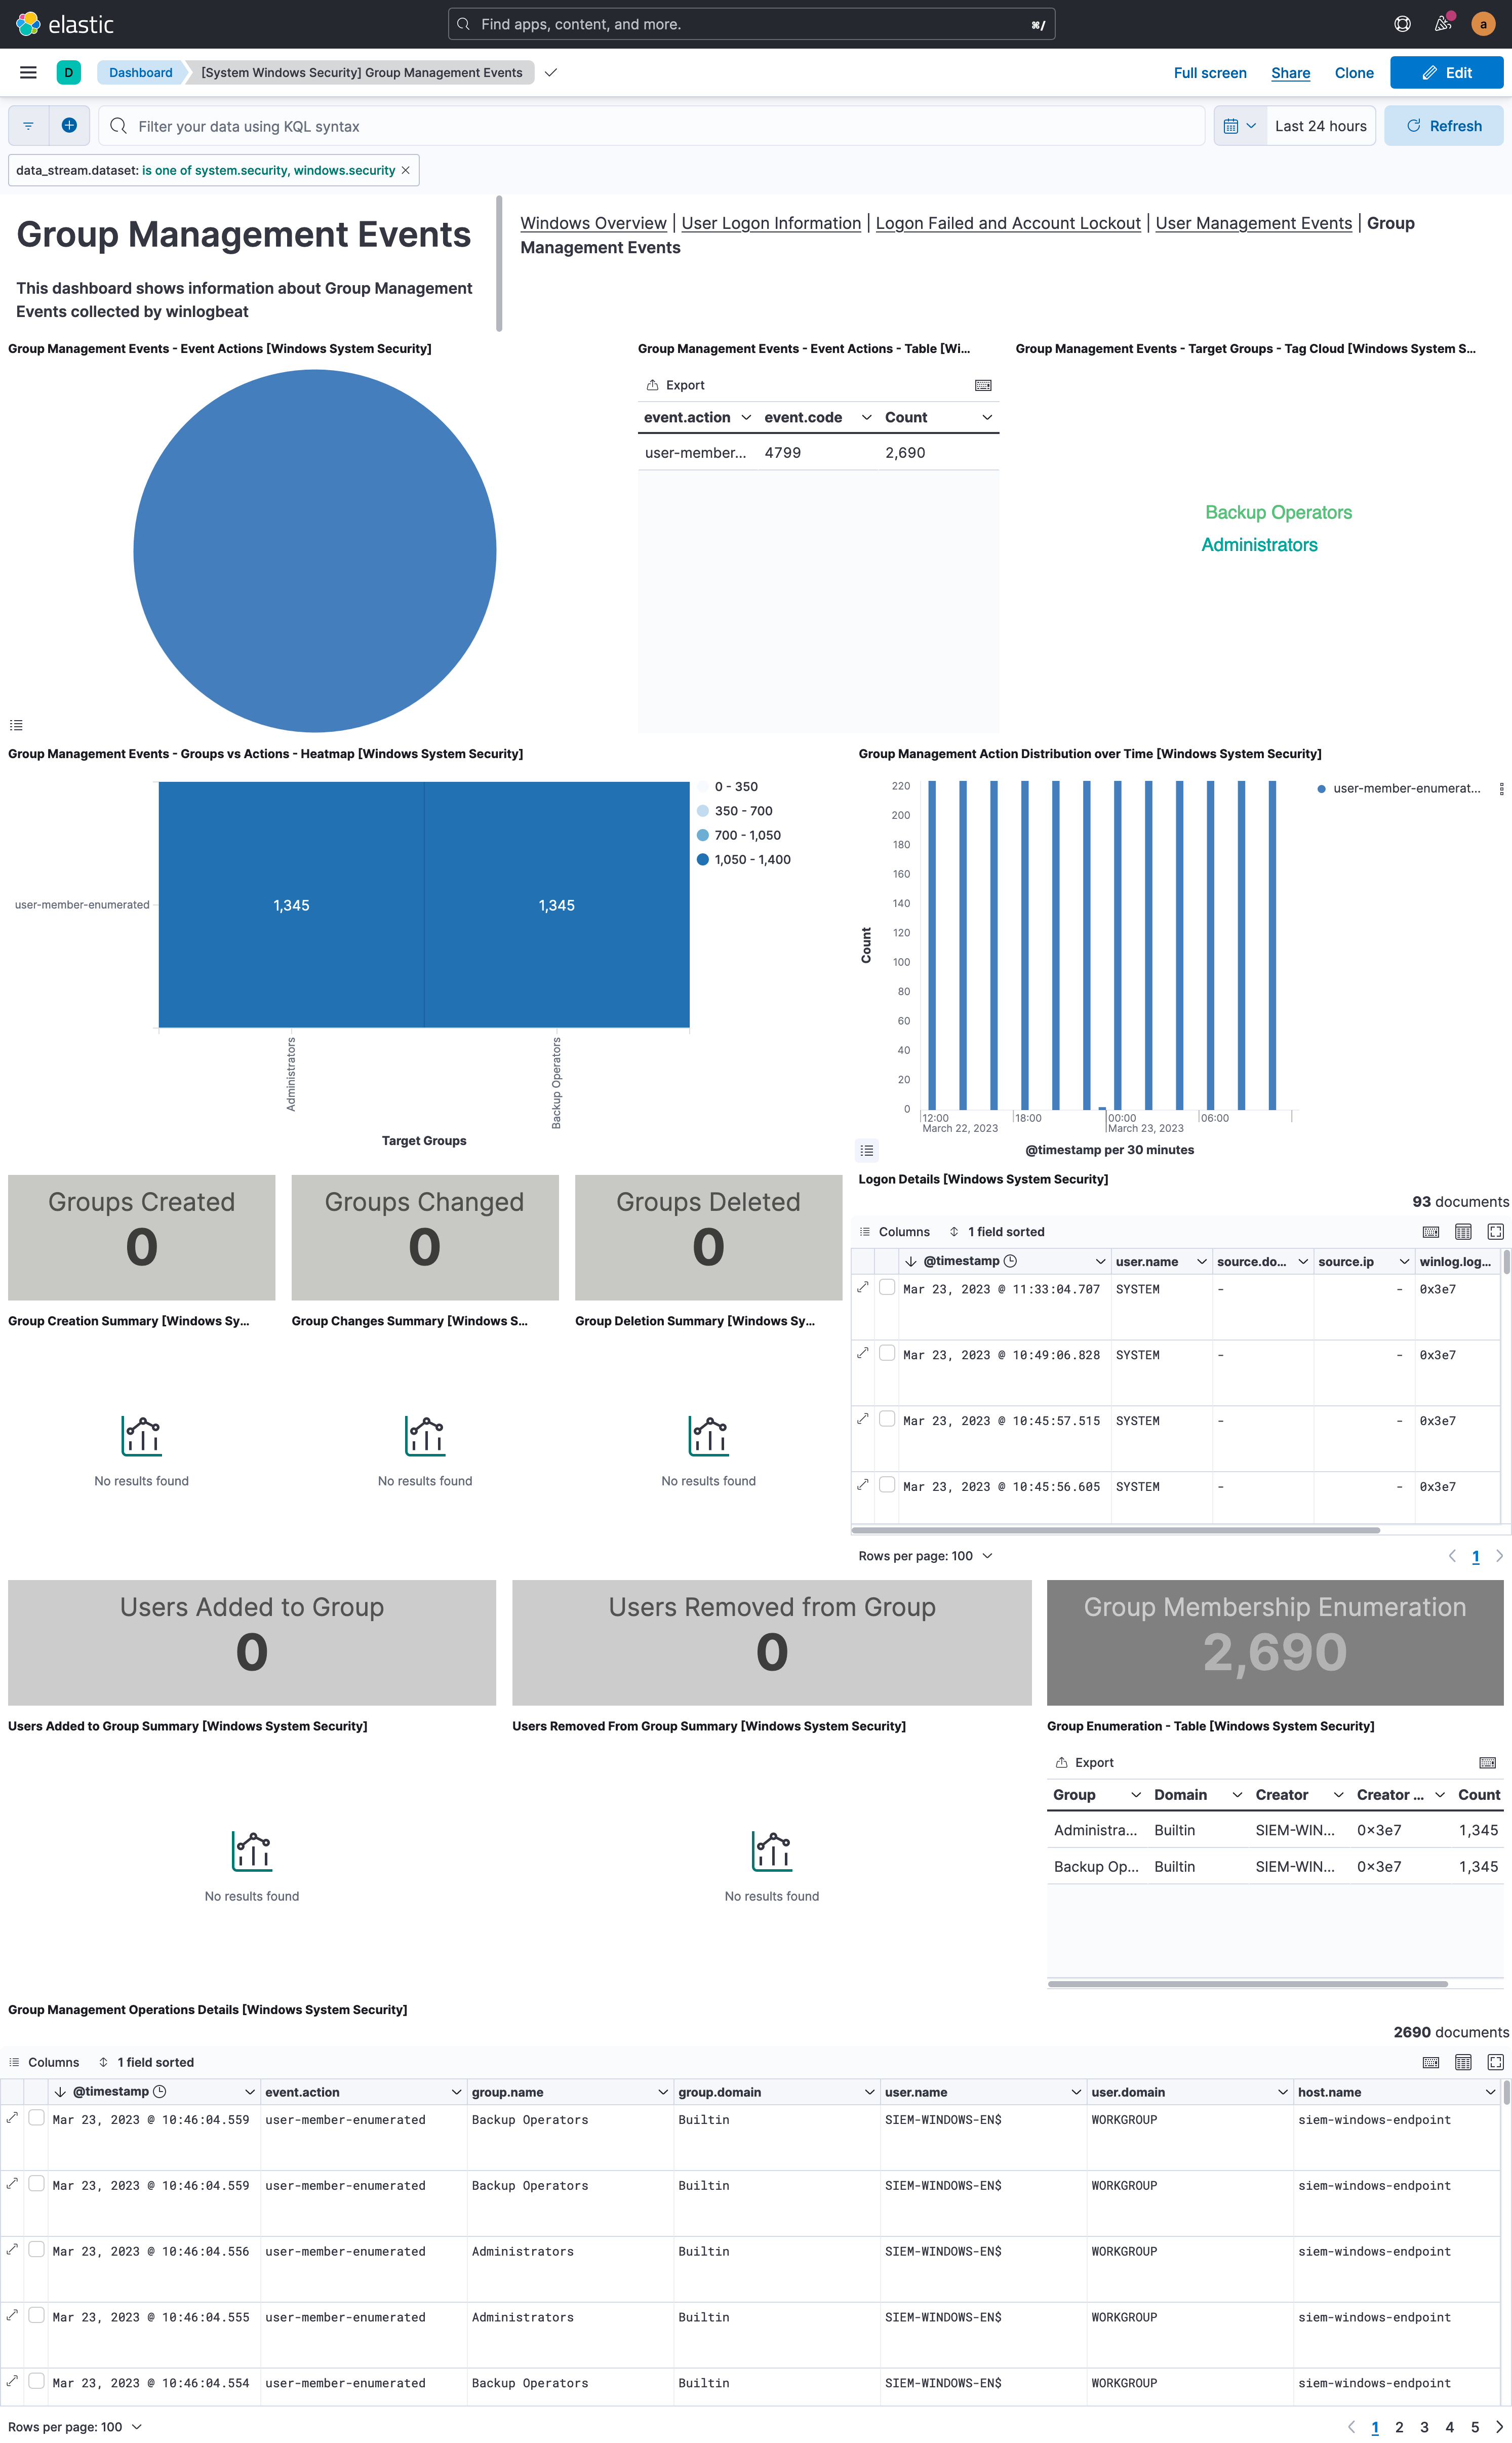Open the help icon in top bar
Image resolution: width=1512 pixels, height=2443 pixels.
tap(1402, 23)
